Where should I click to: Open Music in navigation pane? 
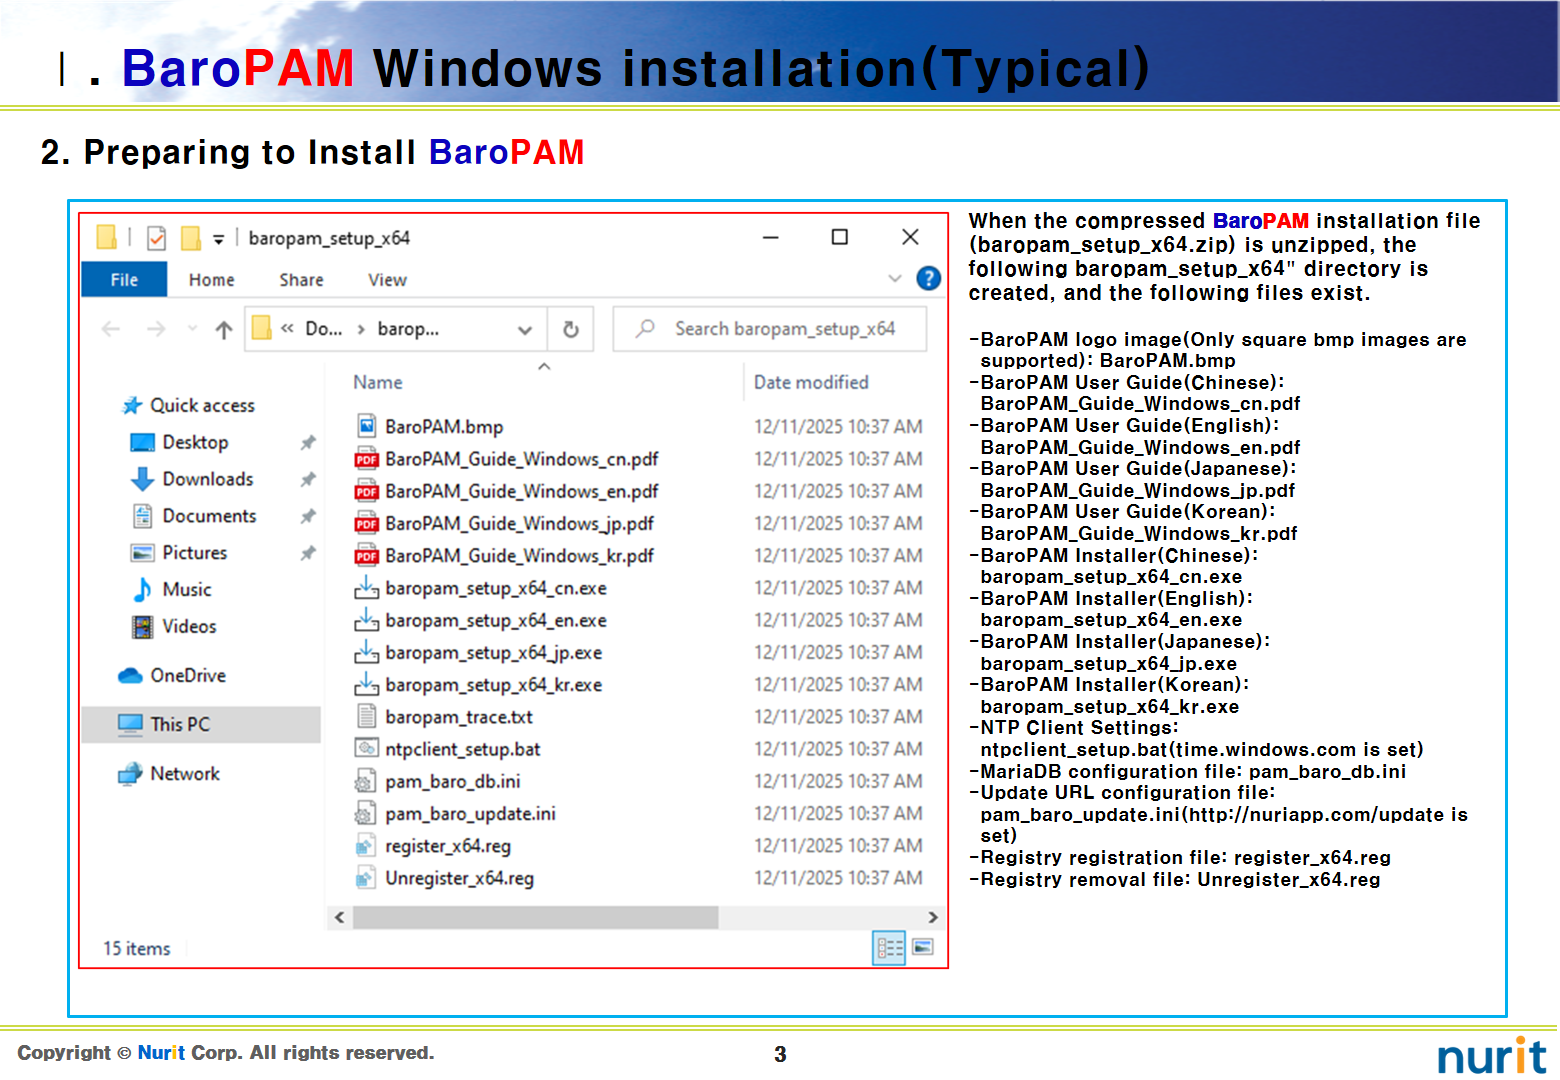187,590
